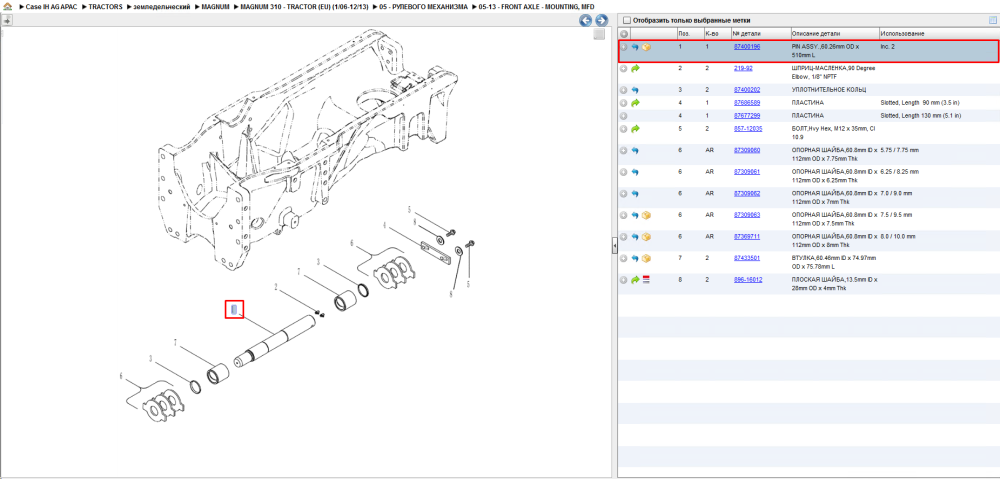Image resolution: width=1000 pixels, height=479 pixels.
Task: Select 'Slotted, Length 130 mm (5.1 in)' text
Action: (x=921, y=116)
